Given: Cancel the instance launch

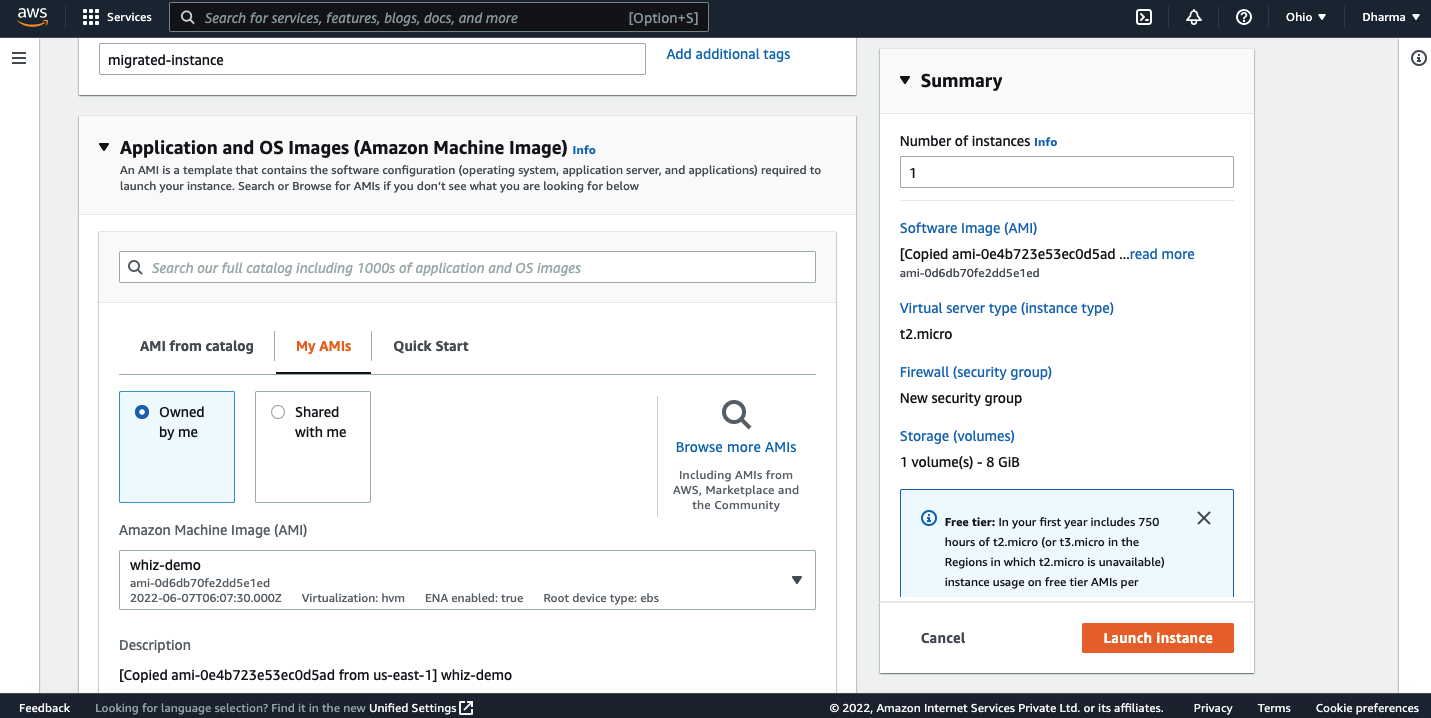Looking at the screenshot, I should (943, 638).
